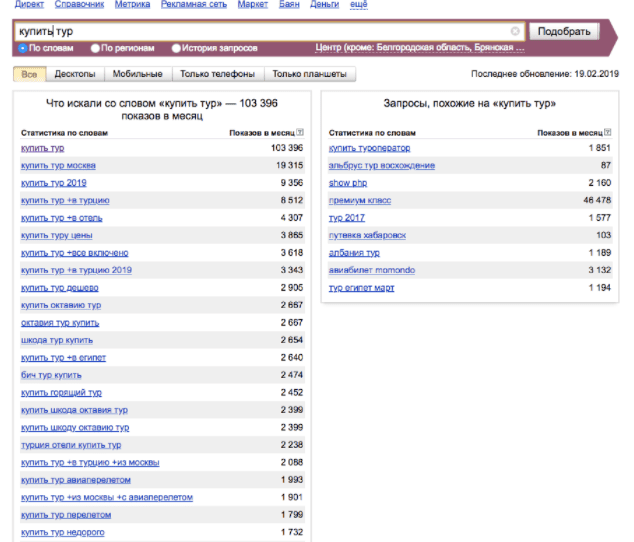This screenshot has height=542, width=634.
Task: Select the 'История запросов' radio button
Action: 177,48
